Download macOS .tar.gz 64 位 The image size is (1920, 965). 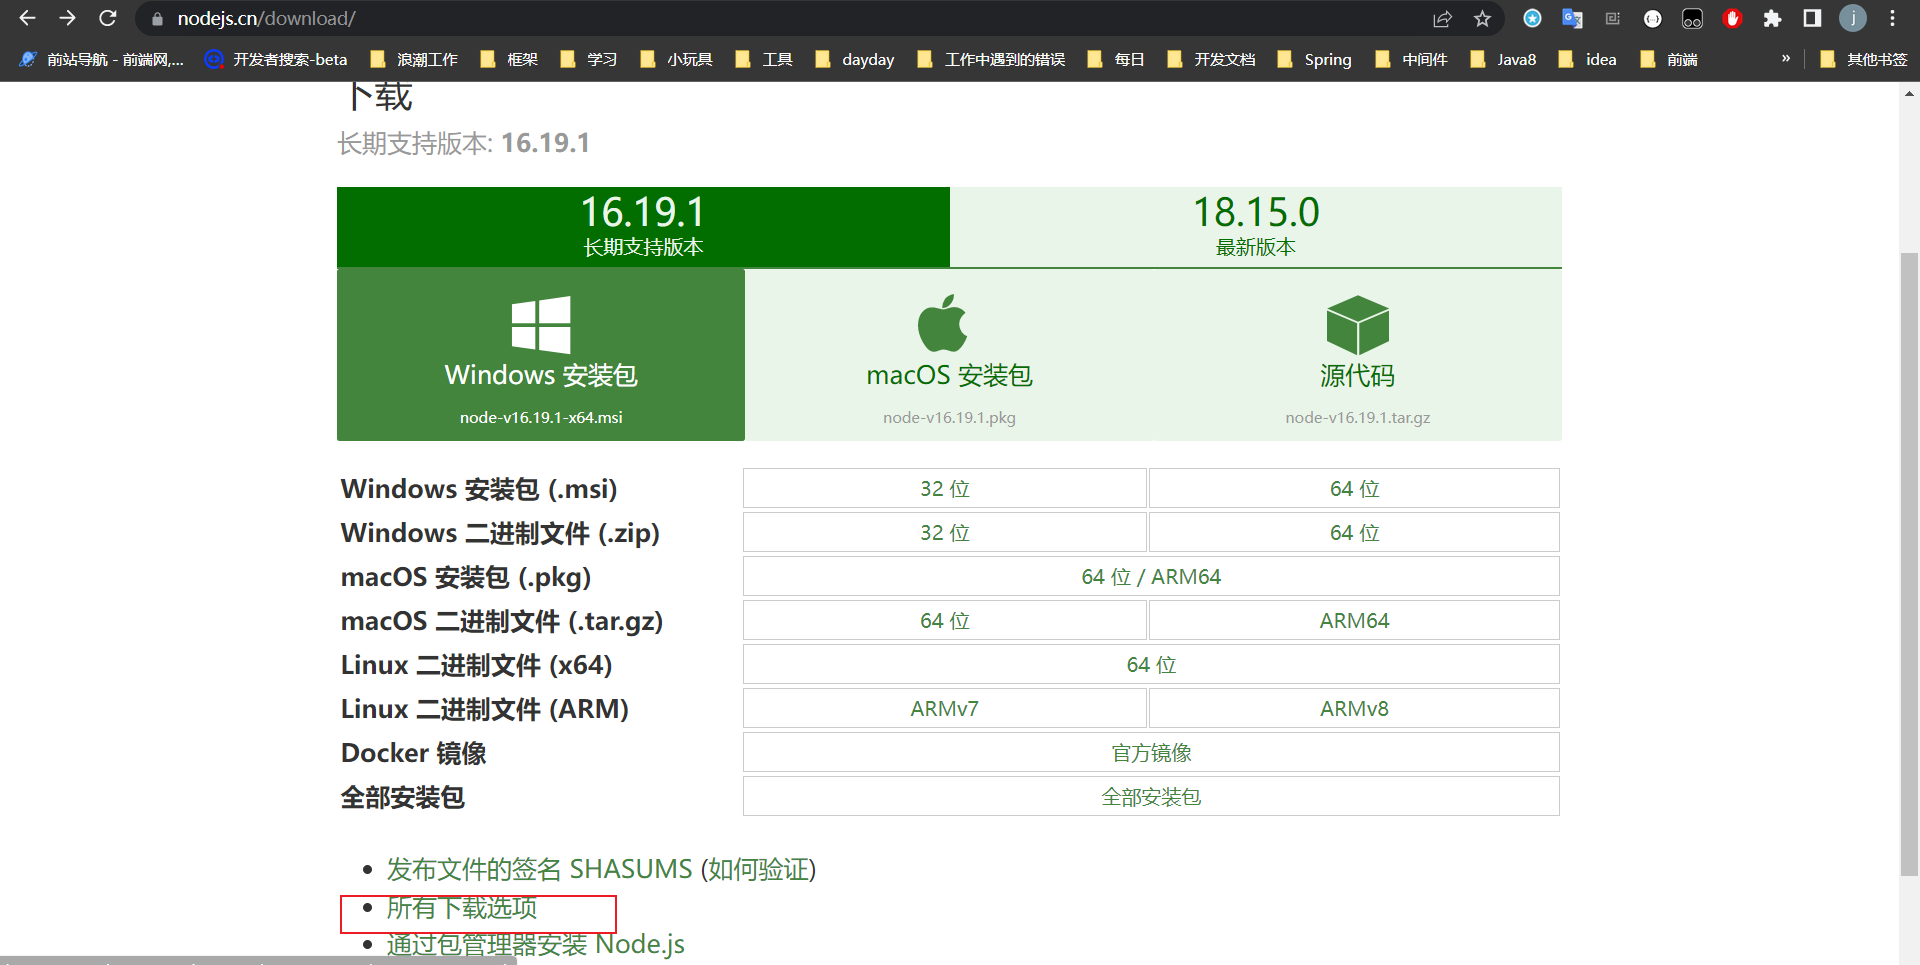pyautogui.click(x=945, y=620)
